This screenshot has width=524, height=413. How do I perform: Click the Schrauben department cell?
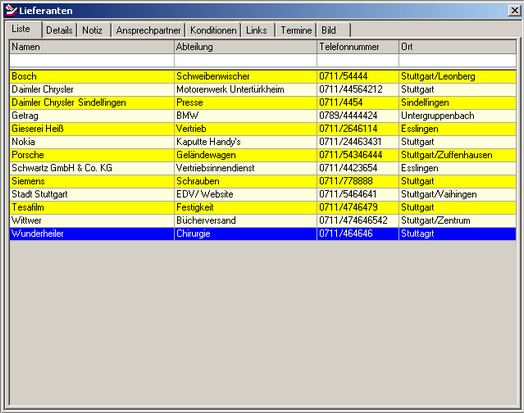click(245, 181)
